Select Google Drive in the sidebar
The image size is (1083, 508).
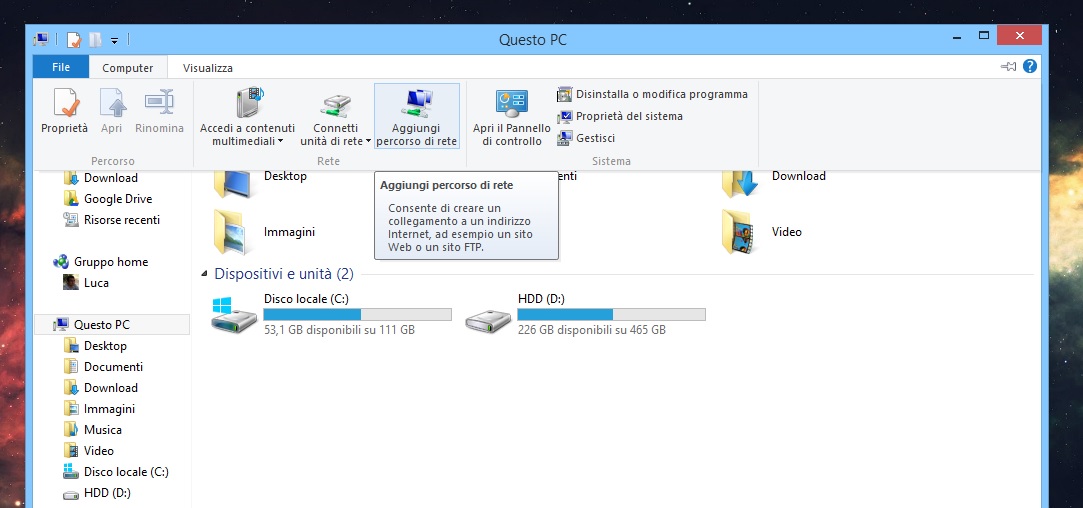coord(117,199)
